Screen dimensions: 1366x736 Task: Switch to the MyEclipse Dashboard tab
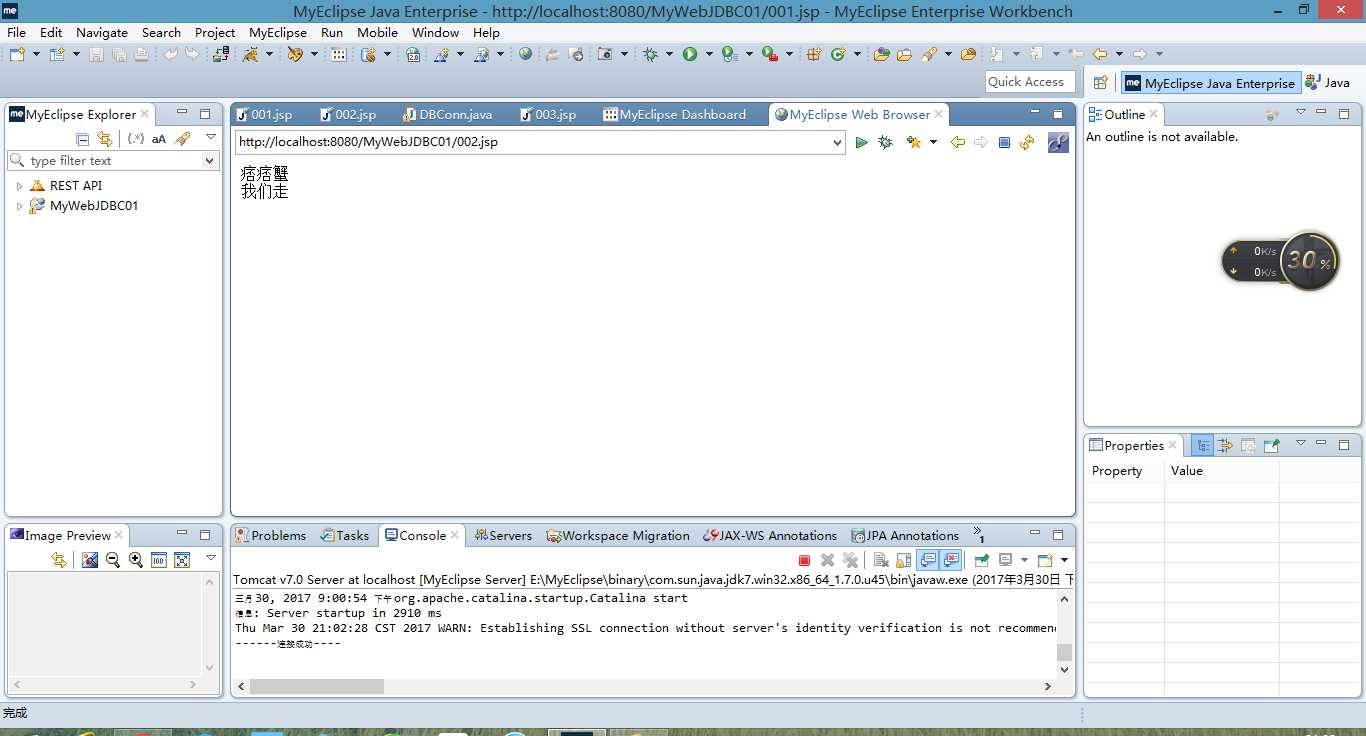[675, 115]
